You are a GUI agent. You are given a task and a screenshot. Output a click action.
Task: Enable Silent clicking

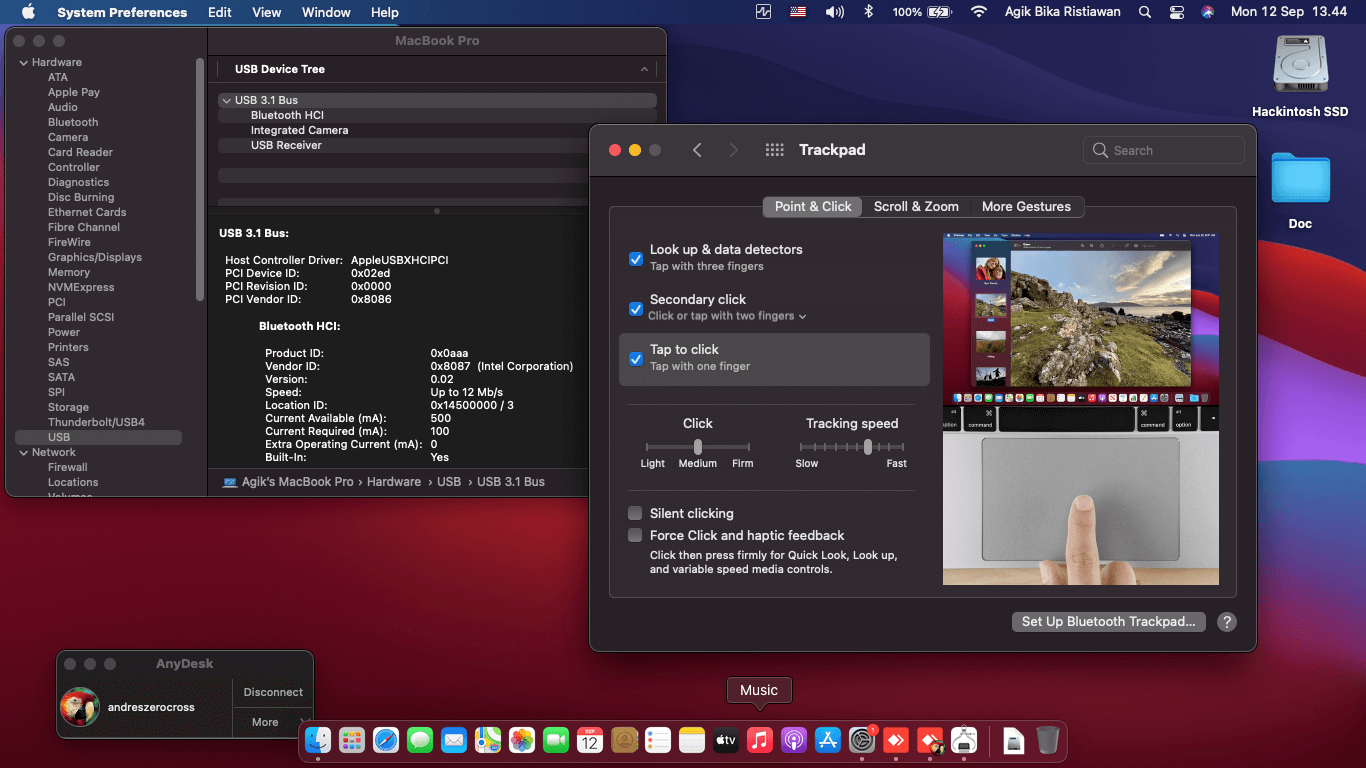[x=635, y=513]
